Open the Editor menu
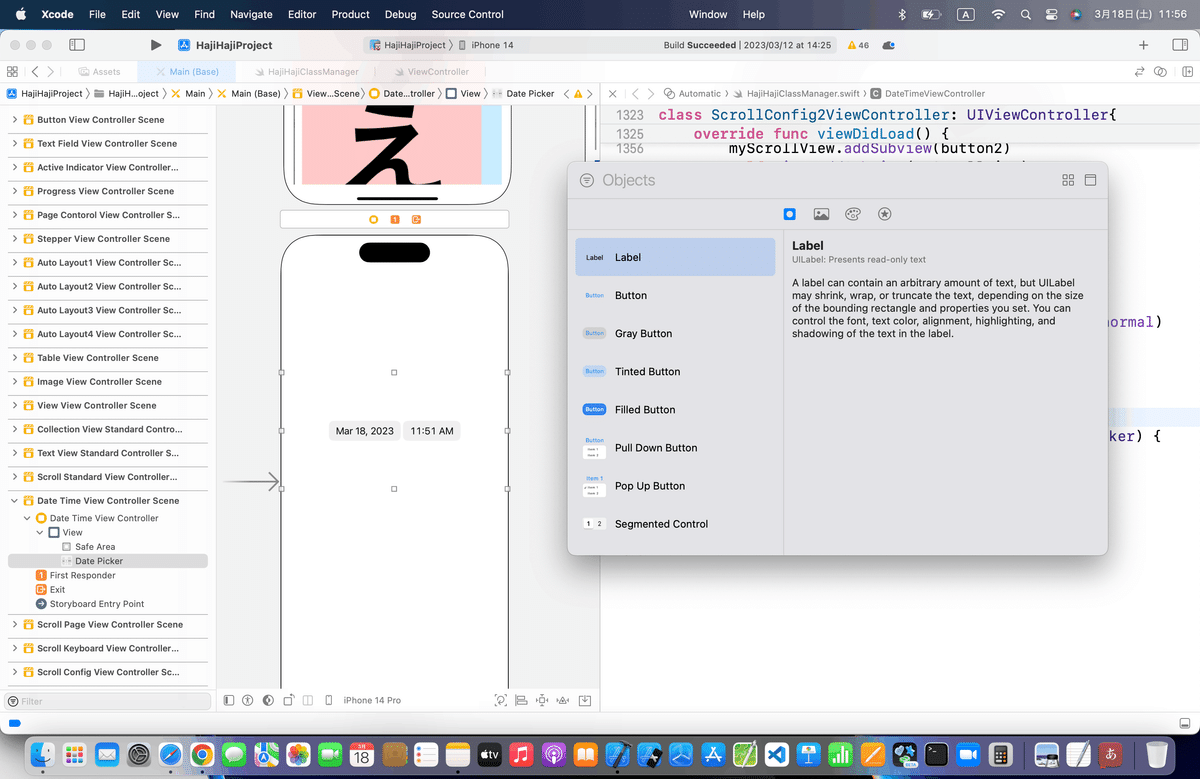The height and width of the screenshot is (779, 1200). [x=301, y=14]
